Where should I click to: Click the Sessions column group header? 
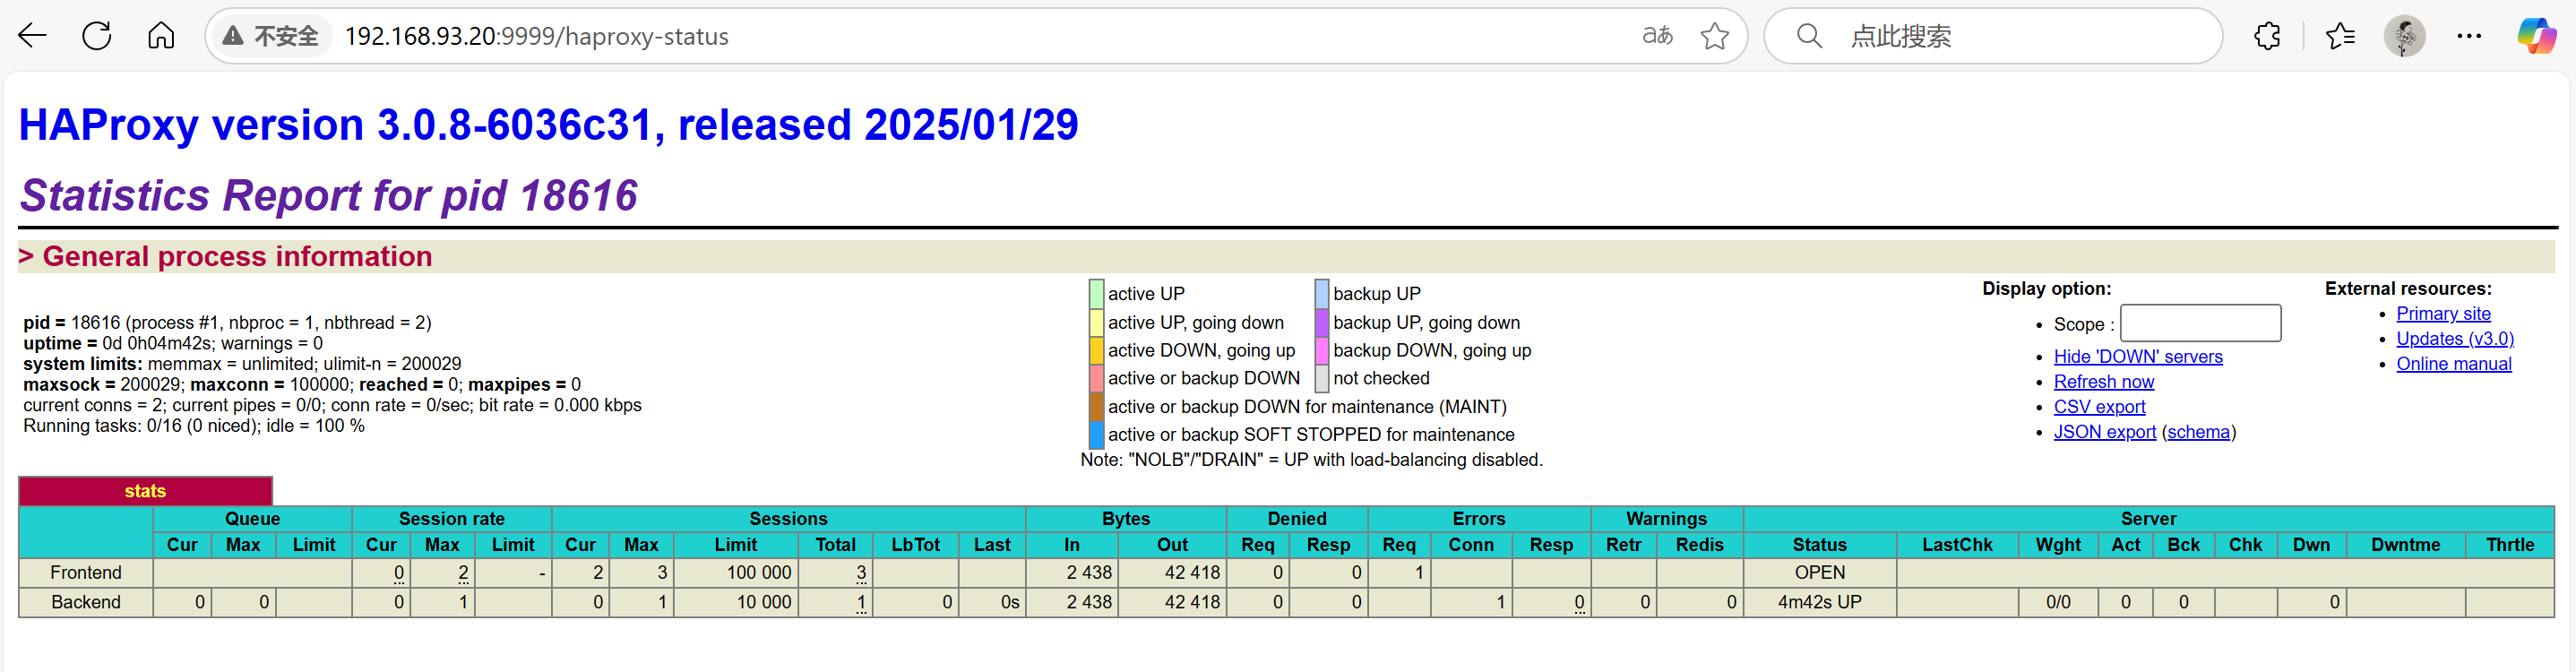pos(788,519)
